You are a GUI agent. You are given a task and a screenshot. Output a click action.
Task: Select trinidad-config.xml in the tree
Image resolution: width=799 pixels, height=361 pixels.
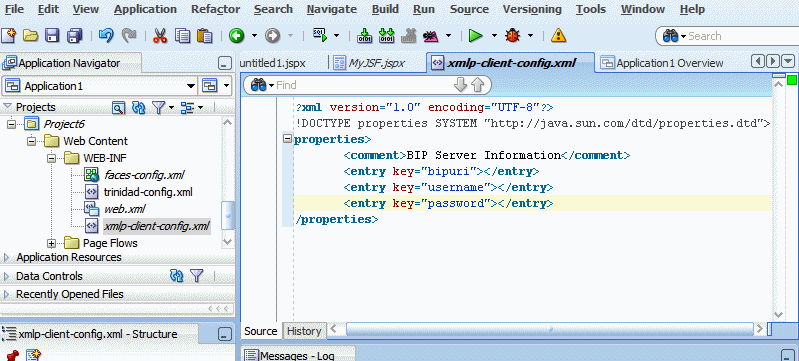coord(148,192)
